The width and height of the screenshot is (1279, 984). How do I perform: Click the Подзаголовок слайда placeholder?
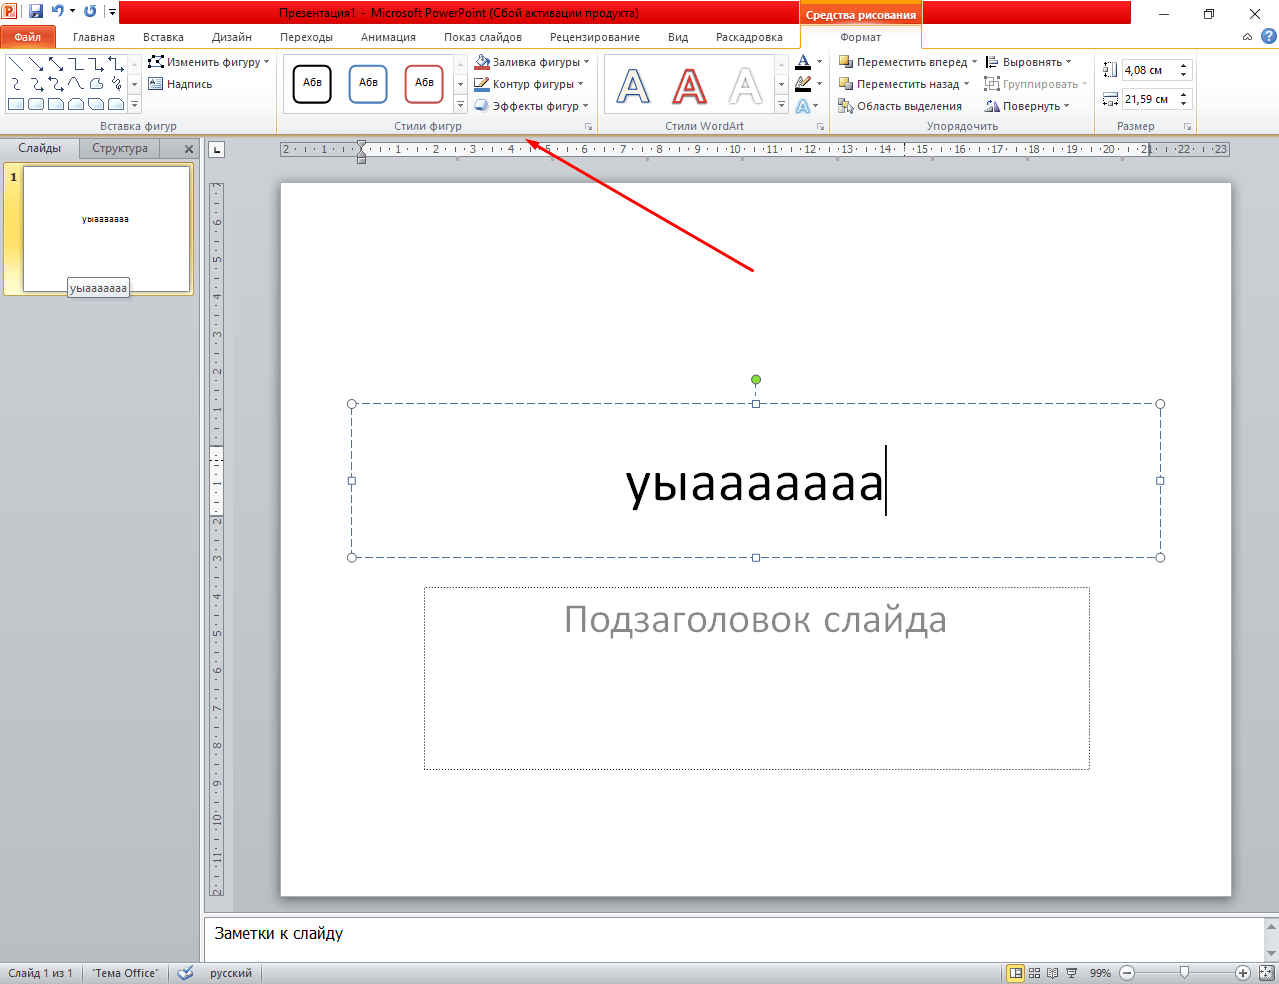[756, 678]
